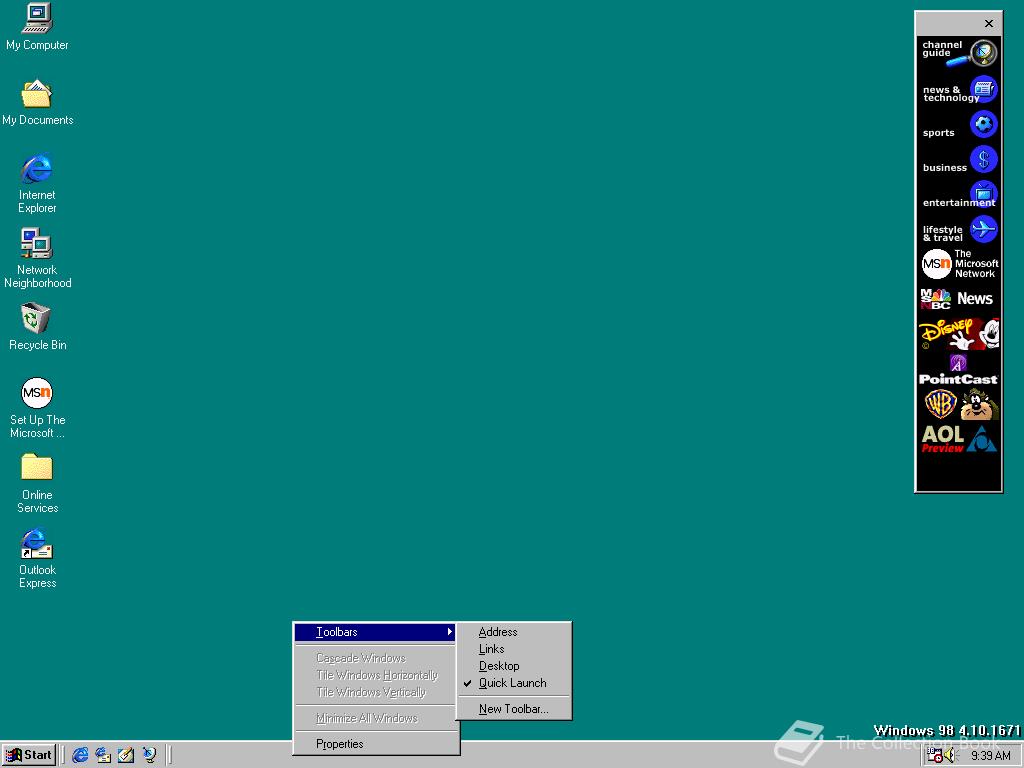Click the 9:39 AM clock

pyautogui.click(x=990, y=756)
